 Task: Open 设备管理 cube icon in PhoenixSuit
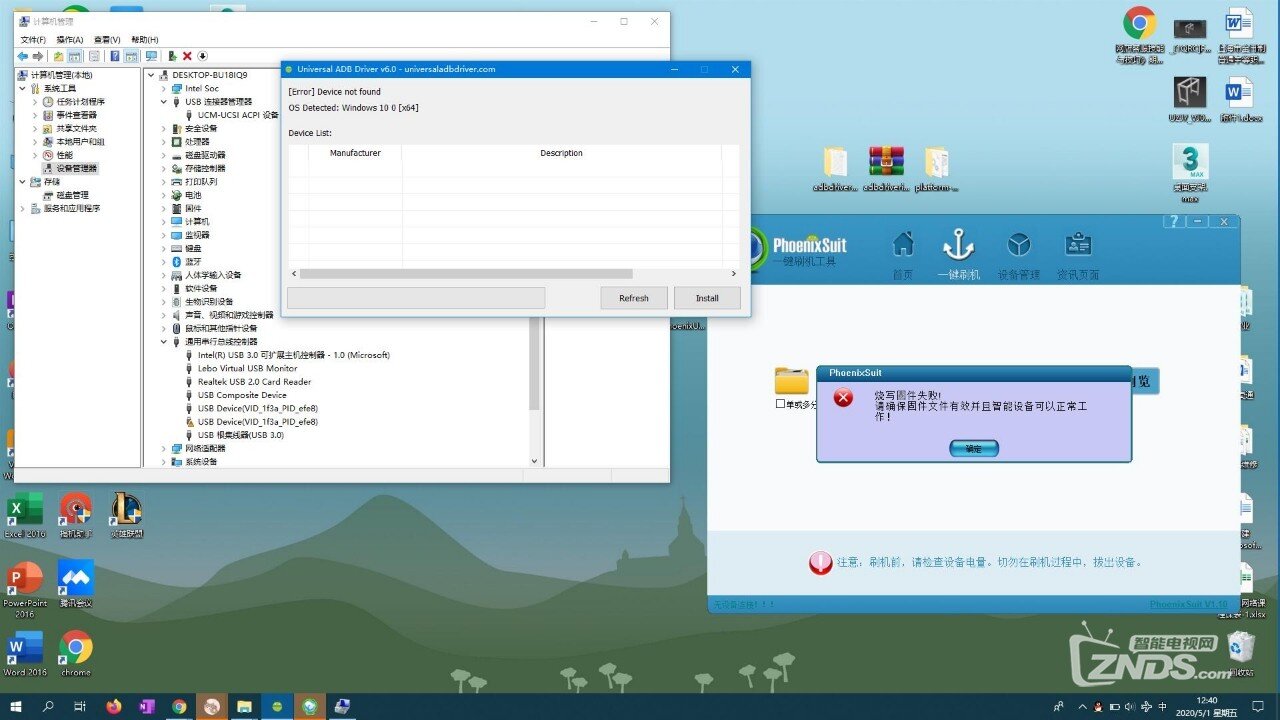pyautogui.click(x=1019, y=244)
